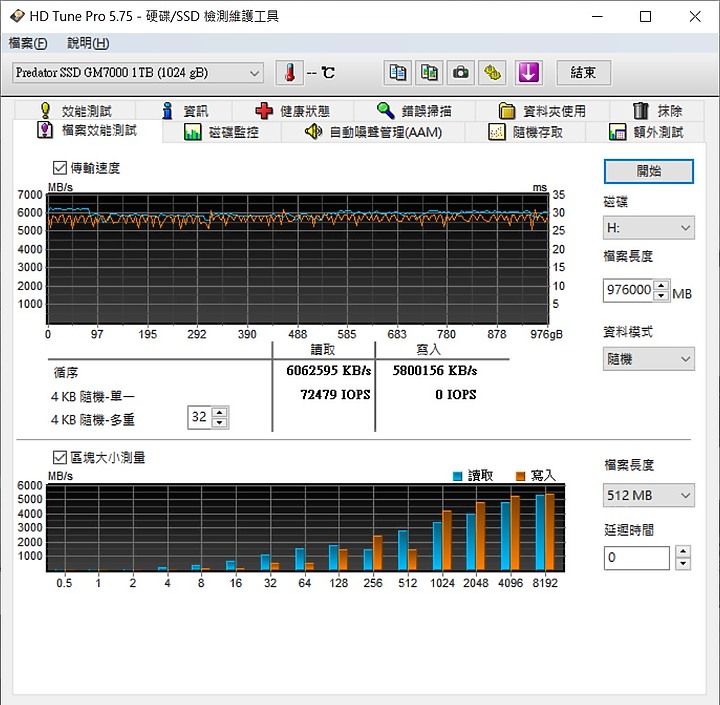The image size is (720, 705).
Task: Switch to the 磁碟監控 tab
Action: [221, 132]
